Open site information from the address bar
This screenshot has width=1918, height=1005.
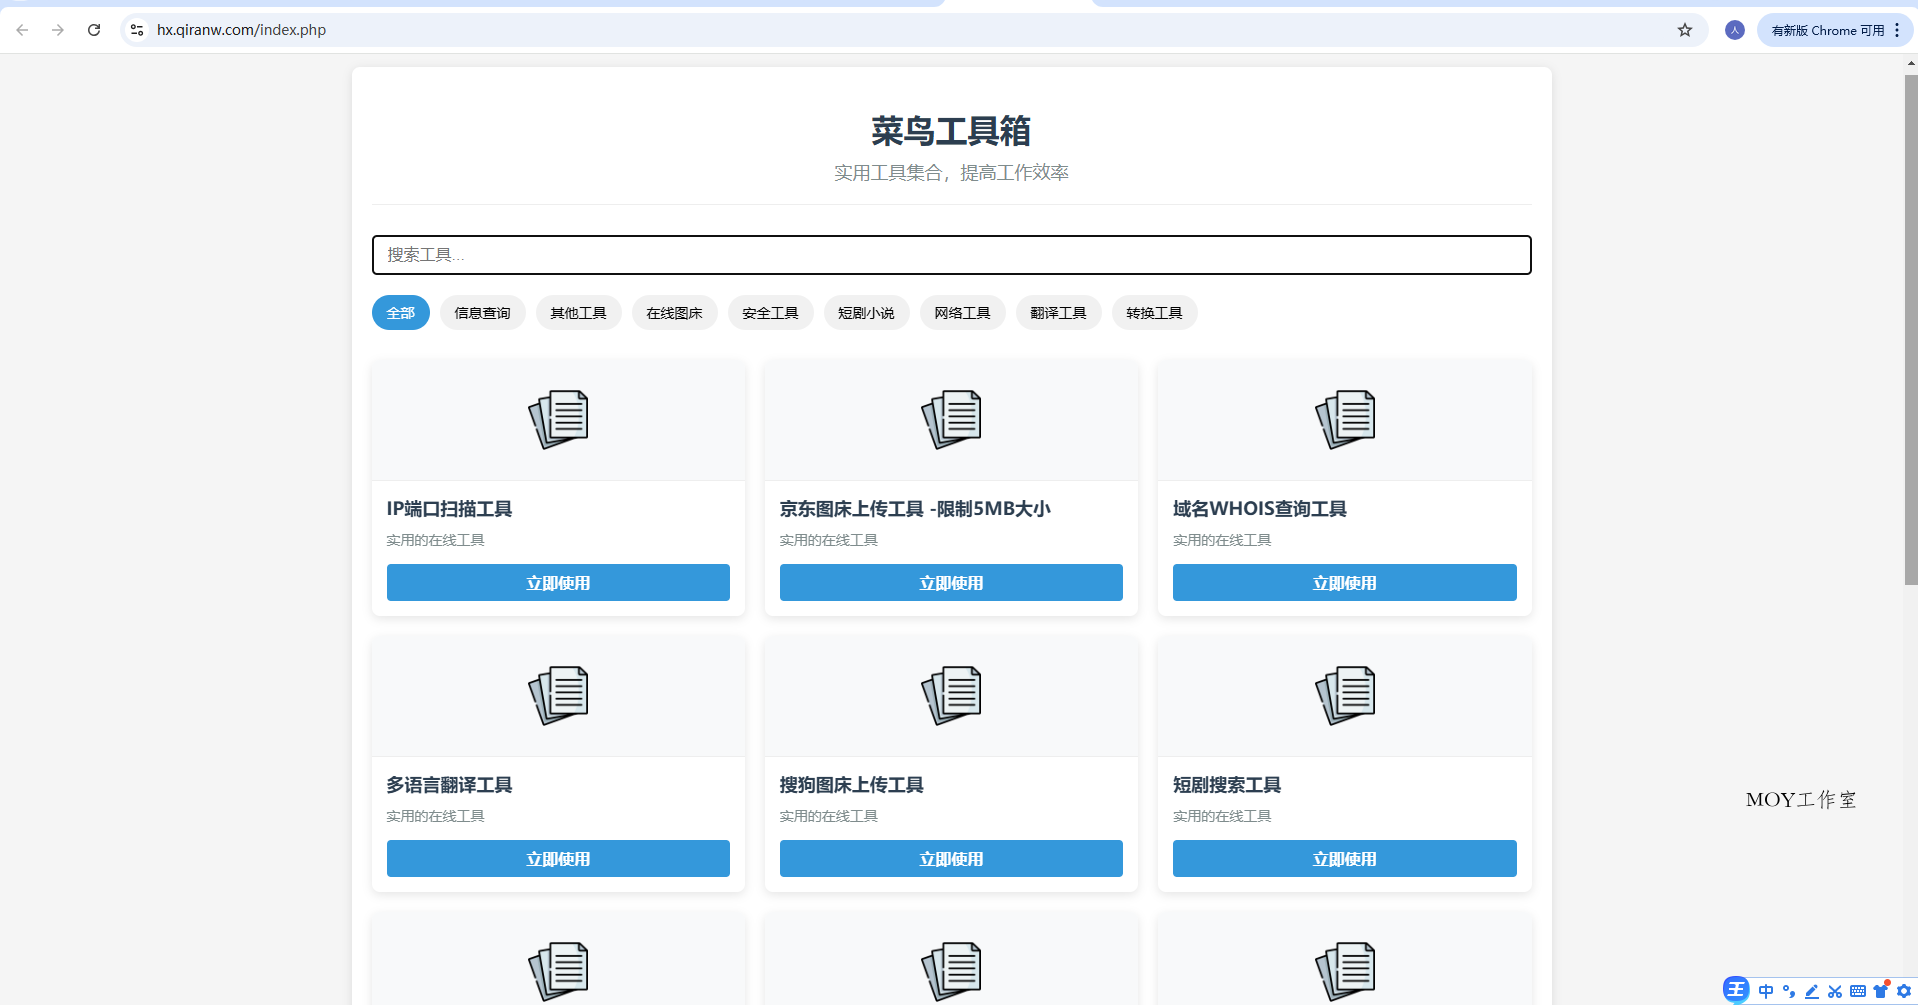(136, 30)
